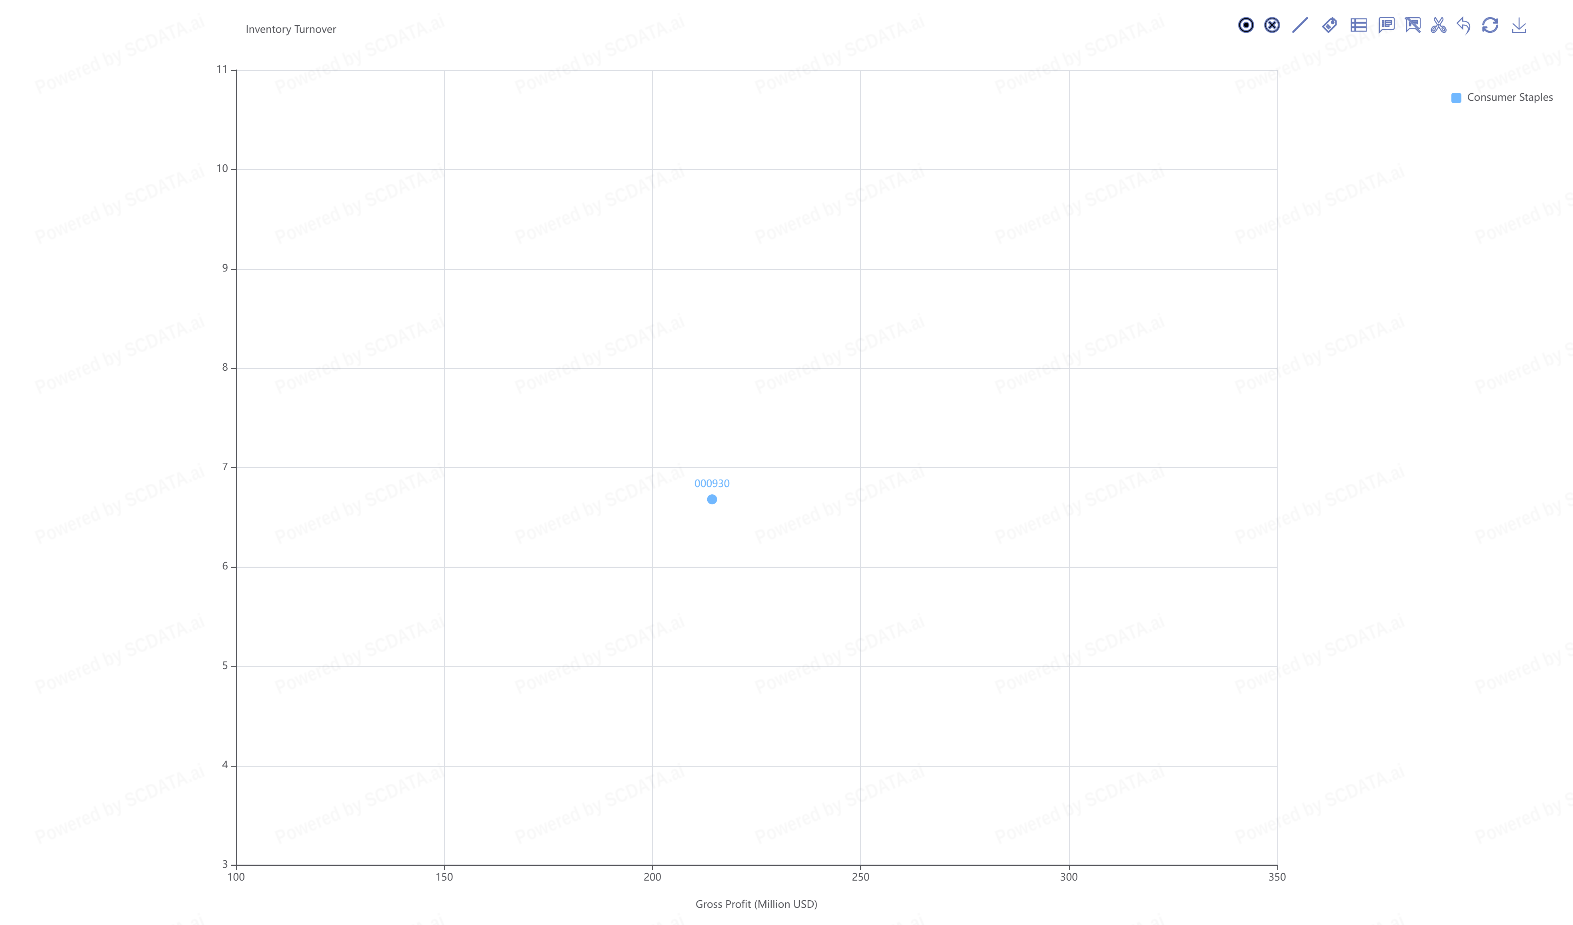Click the undo arrow icon
1573x925 pixels.
tap(1464, 25)
